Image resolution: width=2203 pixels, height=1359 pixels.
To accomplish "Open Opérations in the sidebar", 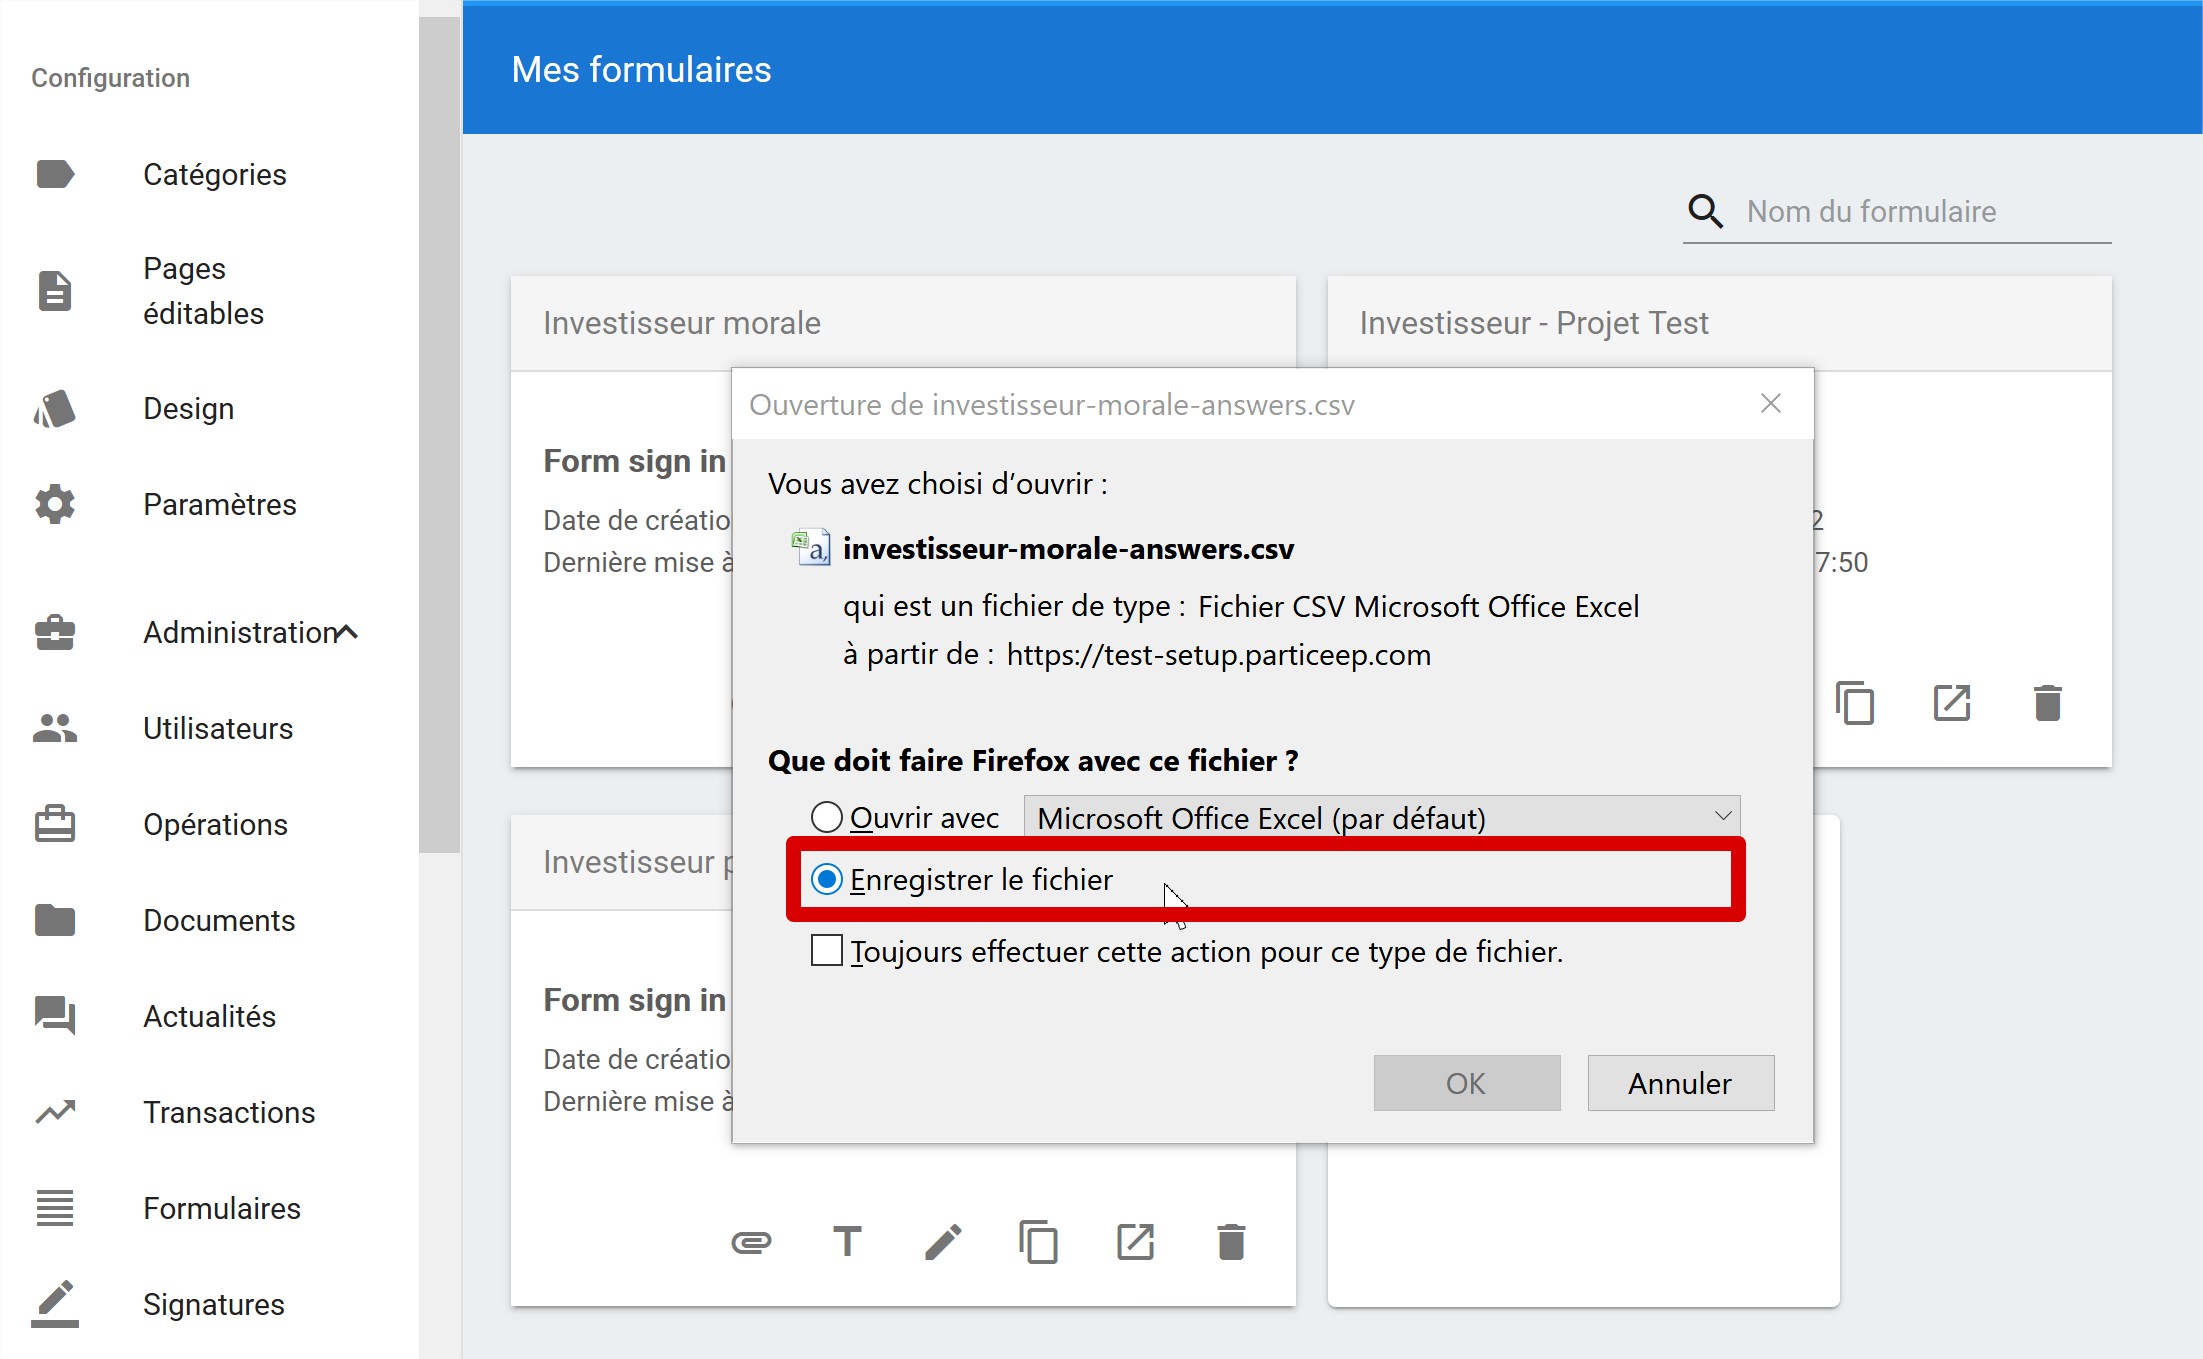I will click(215, 824).
